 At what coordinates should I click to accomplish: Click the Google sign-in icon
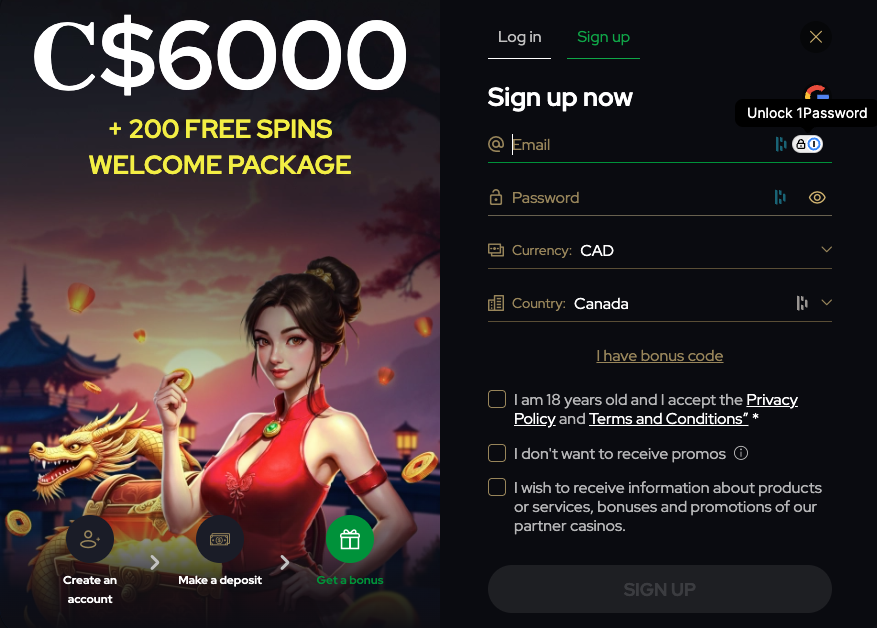tap(817, 93)
